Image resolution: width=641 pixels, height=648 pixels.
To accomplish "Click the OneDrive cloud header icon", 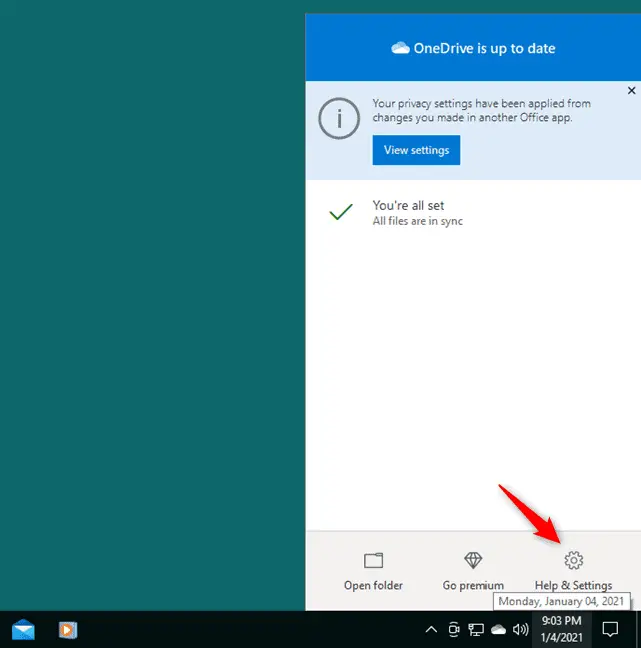I will 400,48.
